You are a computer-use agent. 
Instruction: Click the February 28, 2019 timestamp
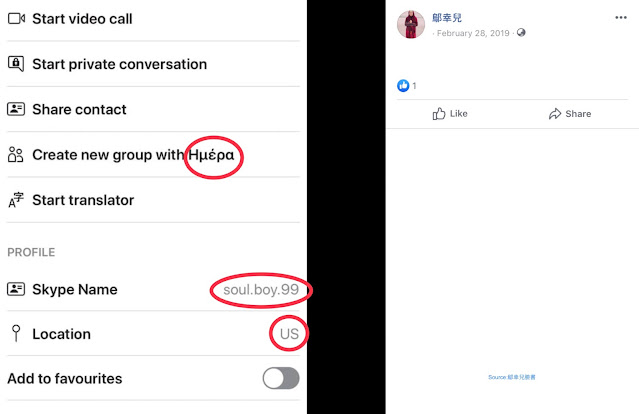[473, 33]
